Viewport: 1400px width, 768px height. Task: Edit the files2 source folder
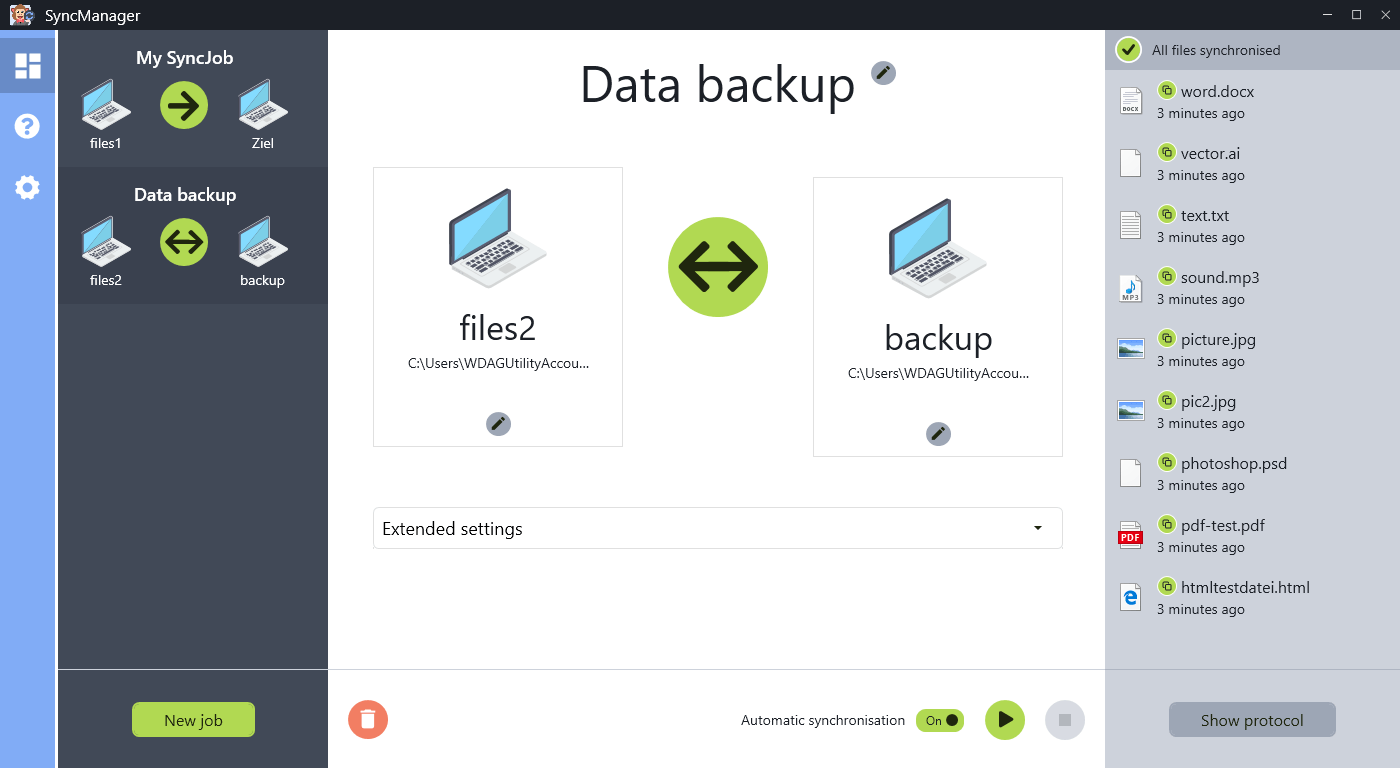[x=498, y=424]
